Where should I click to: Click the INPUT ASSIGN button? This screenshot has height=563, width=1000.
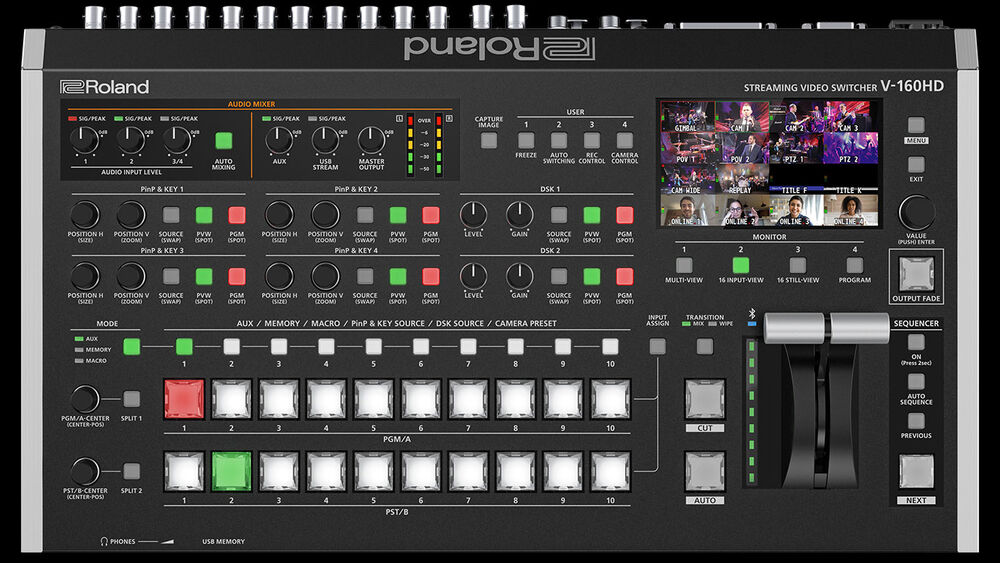(x=658, y=346)
